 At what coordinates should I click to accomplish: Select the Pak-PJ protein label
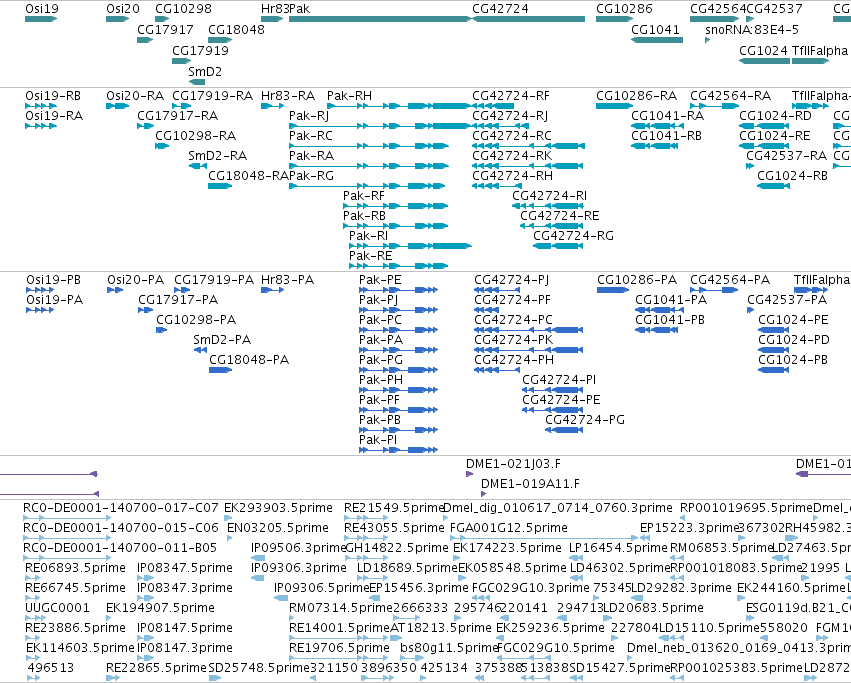(x=378, y=300)
